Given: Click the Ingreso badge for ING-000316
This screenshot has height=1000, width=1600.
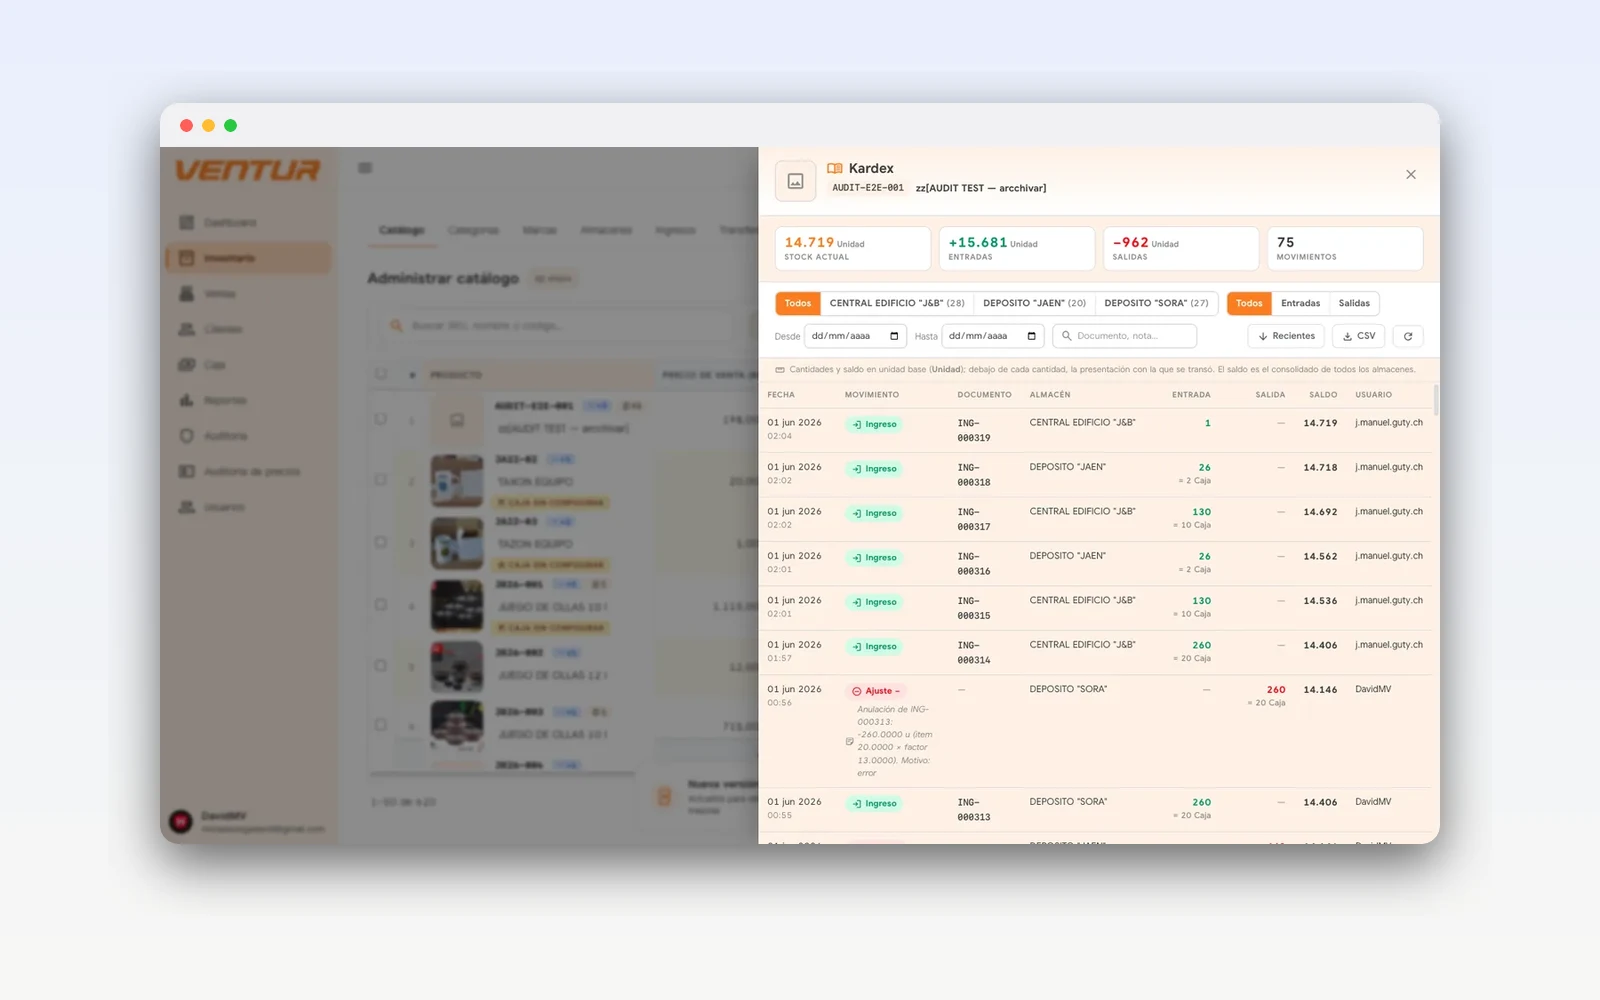Looking at the screenshot, I should pyautogui.click(x=874, y=558).
